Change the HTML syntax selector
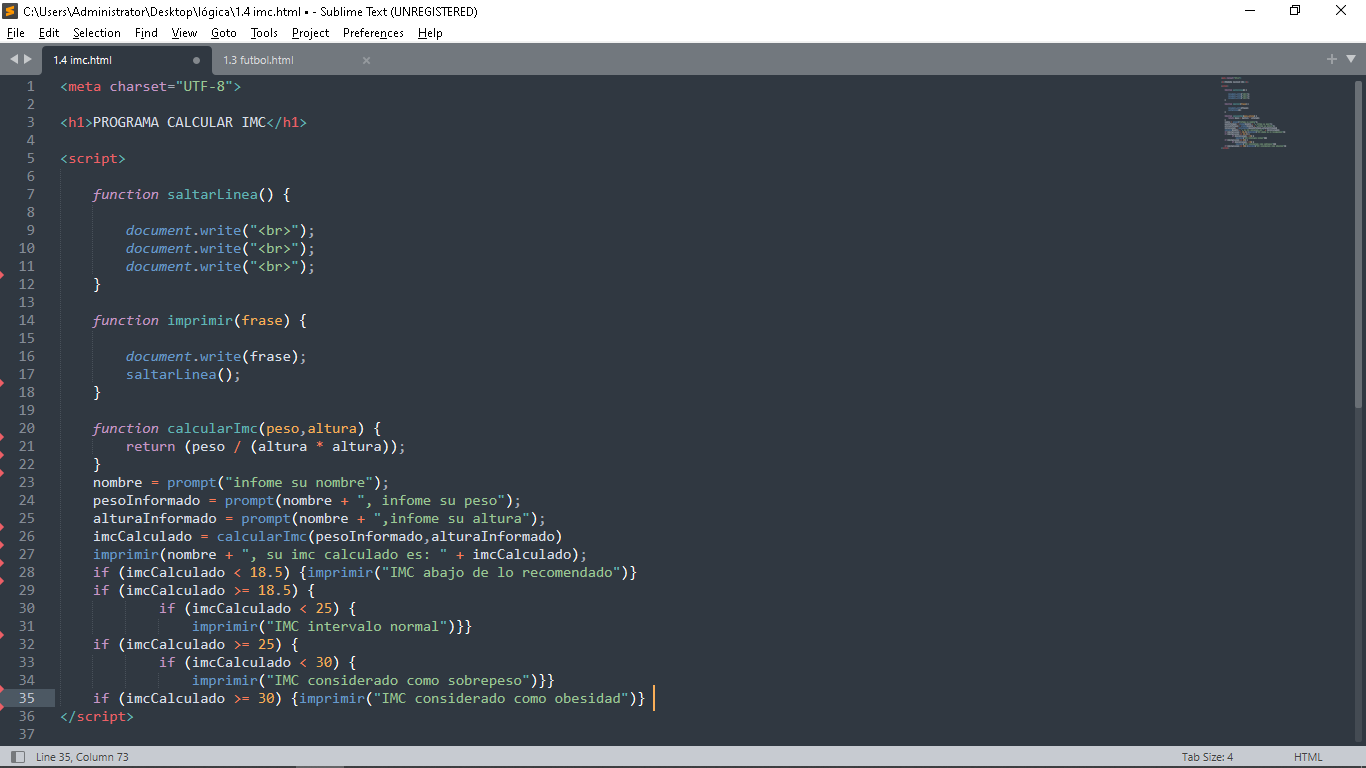Screen dimensions: 1366x768 [1308, 757]
